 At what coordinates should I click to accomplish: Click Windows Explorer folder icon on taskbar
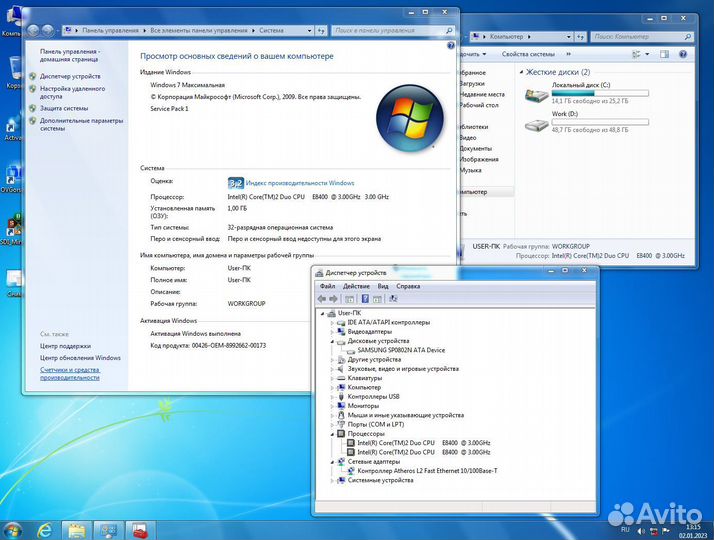[76, 531]
